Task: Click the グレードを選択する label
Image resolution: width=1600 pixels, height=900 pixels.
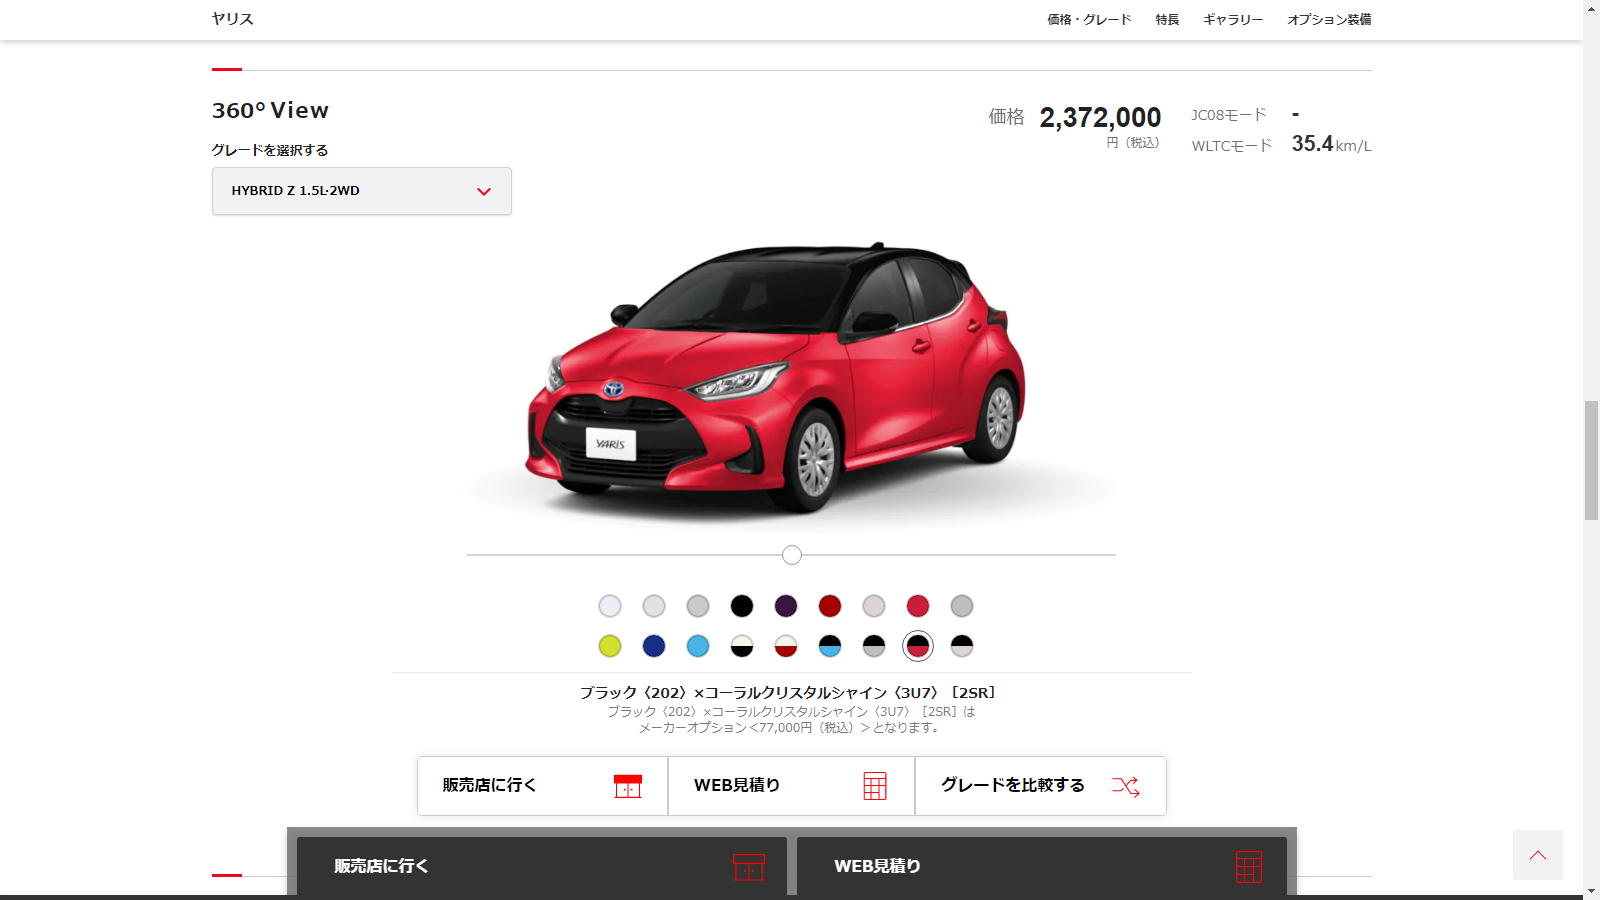Action: coord(270,150)
